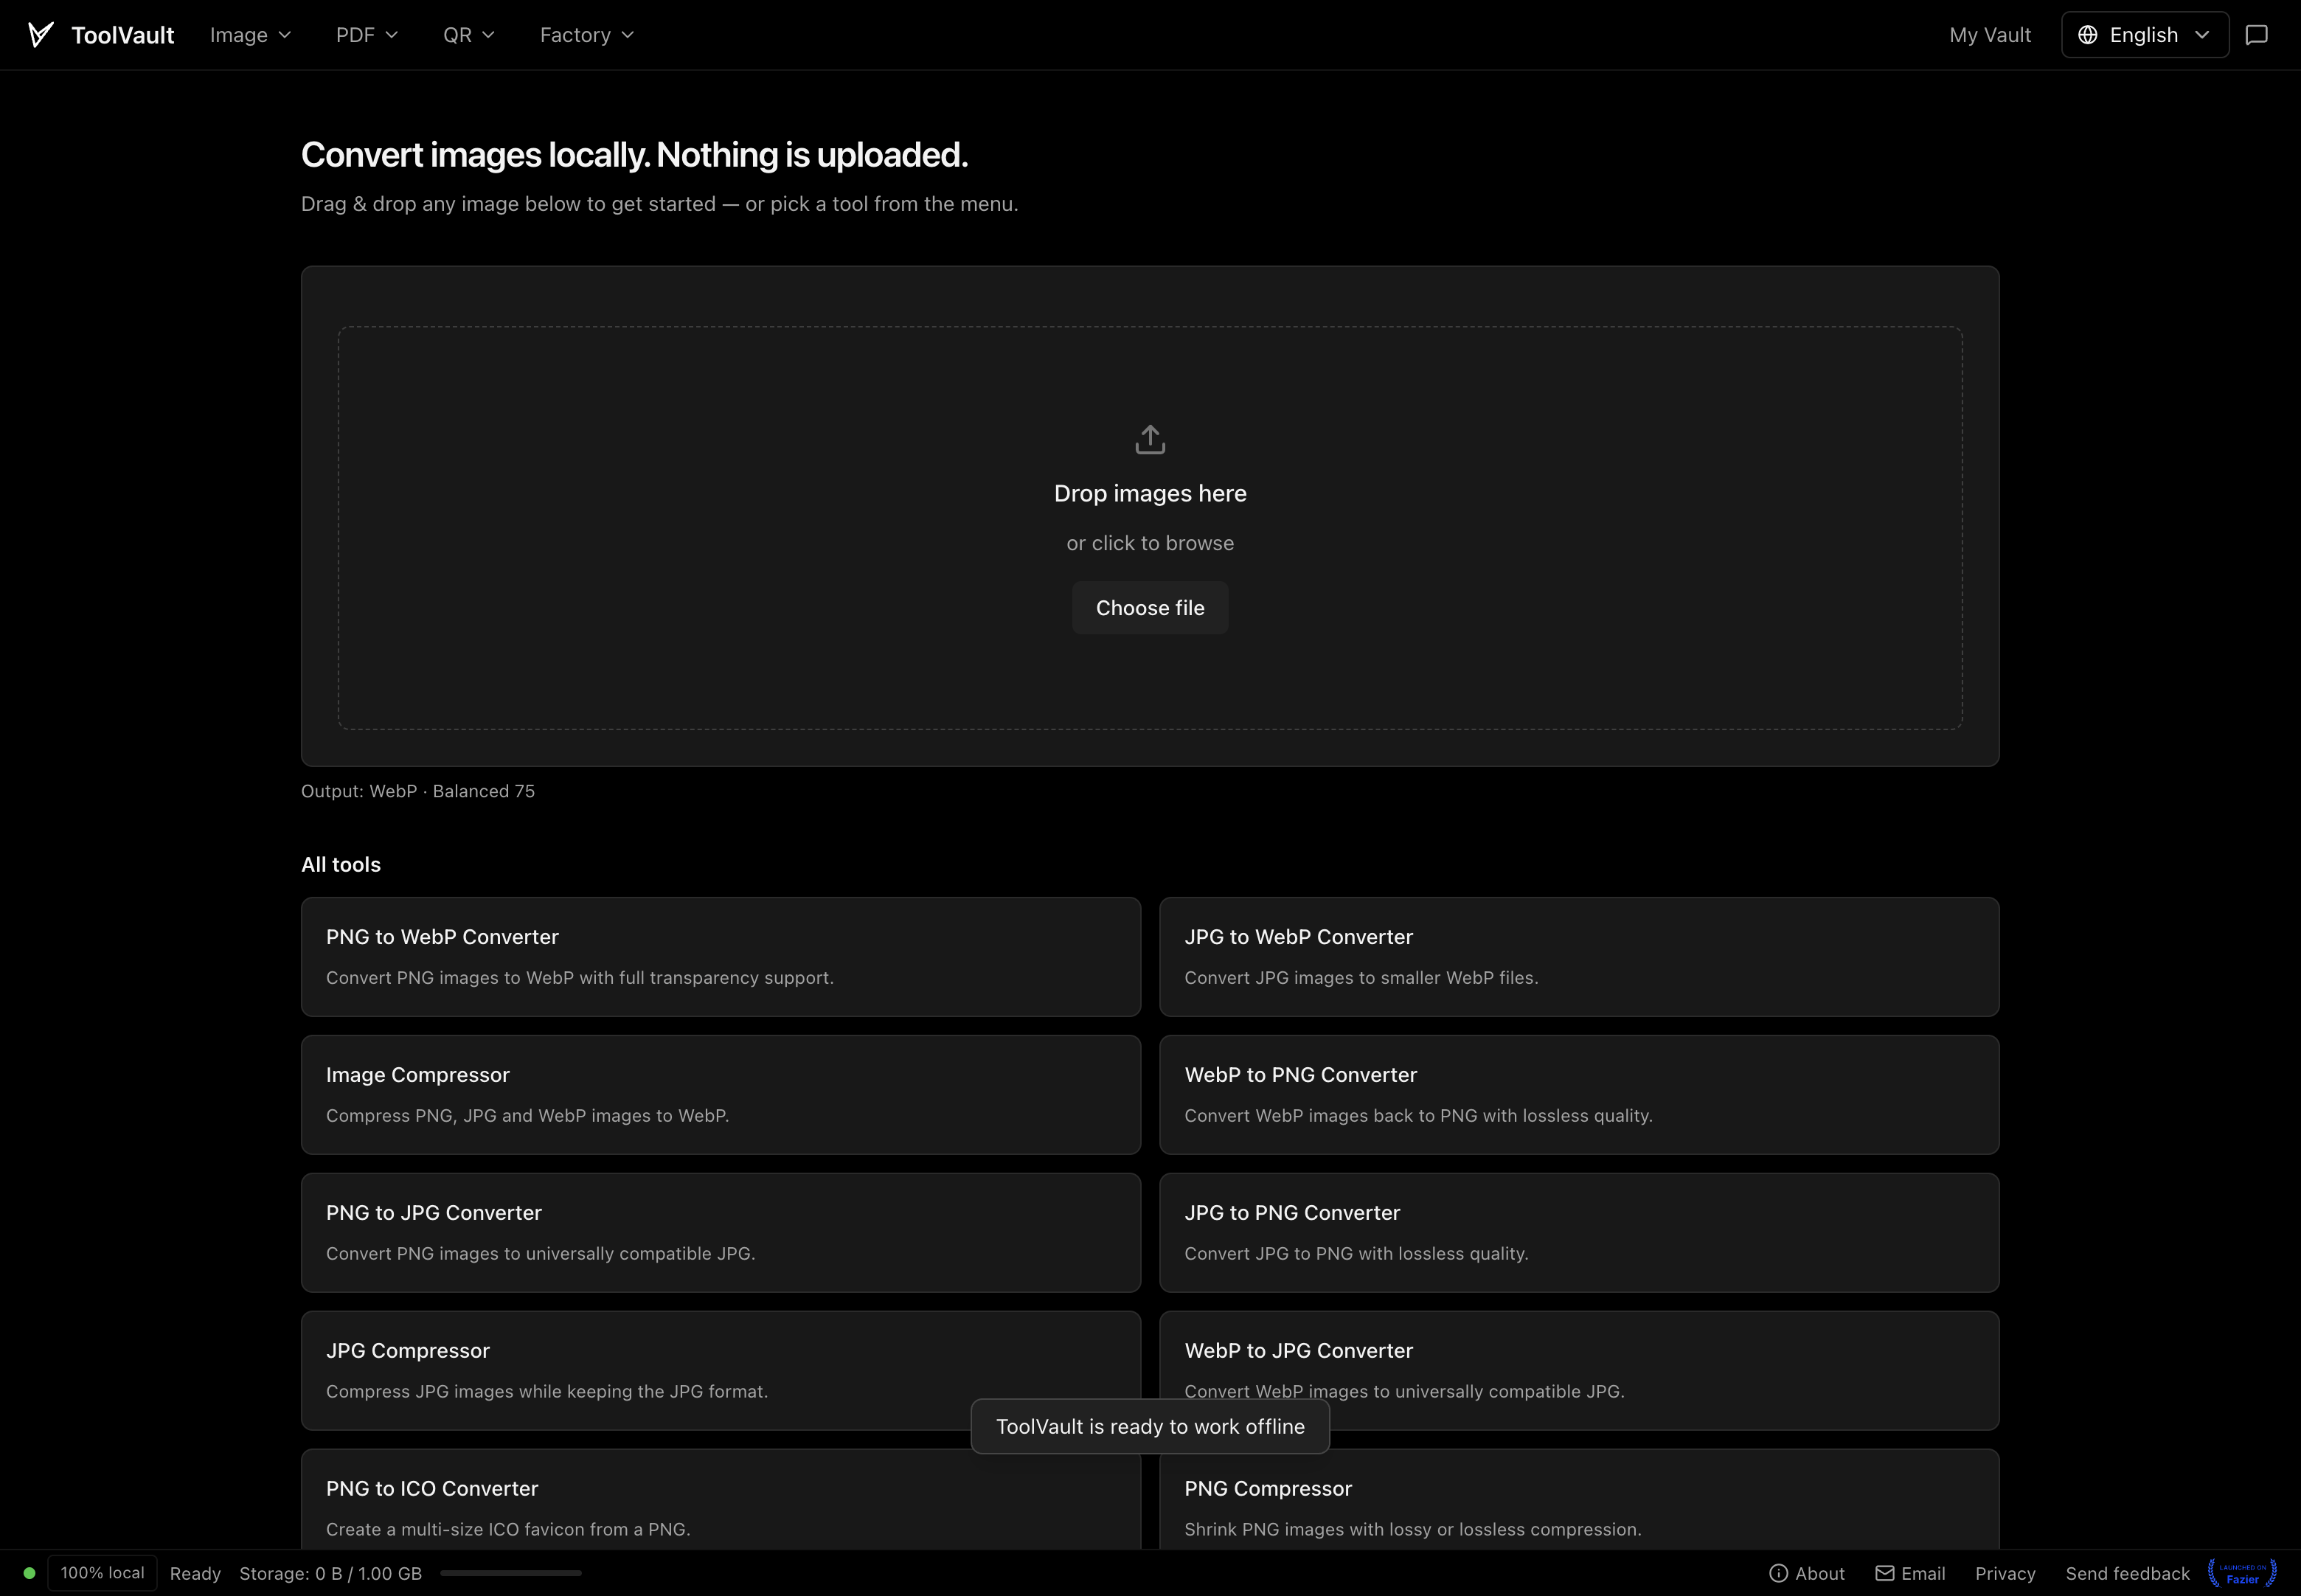Screen dimensions: 2301x1596
Task: Launch the PNG to JPG Converter
Action: point(721,1233)
